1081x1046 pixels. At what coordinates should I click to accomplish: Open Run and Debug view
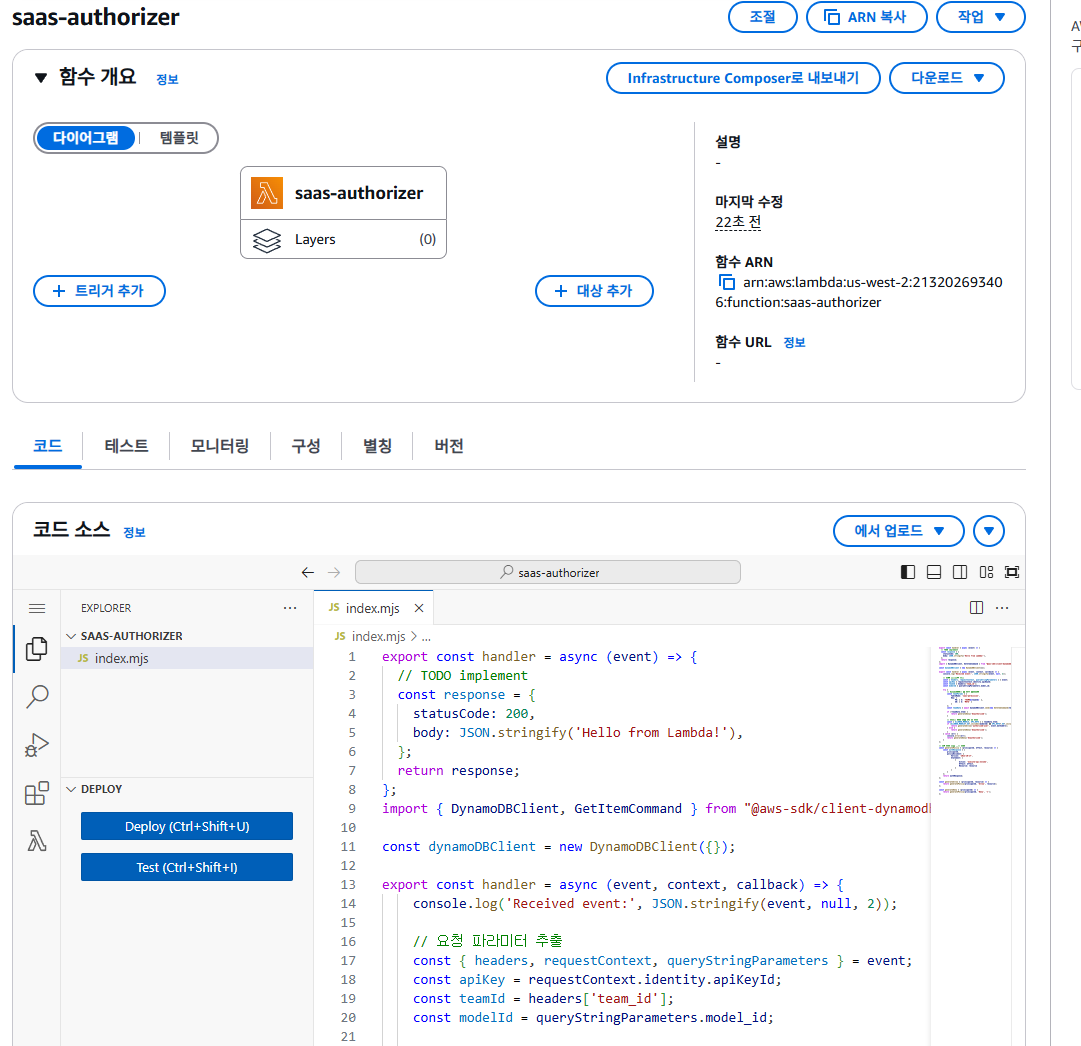pos(37,745)
